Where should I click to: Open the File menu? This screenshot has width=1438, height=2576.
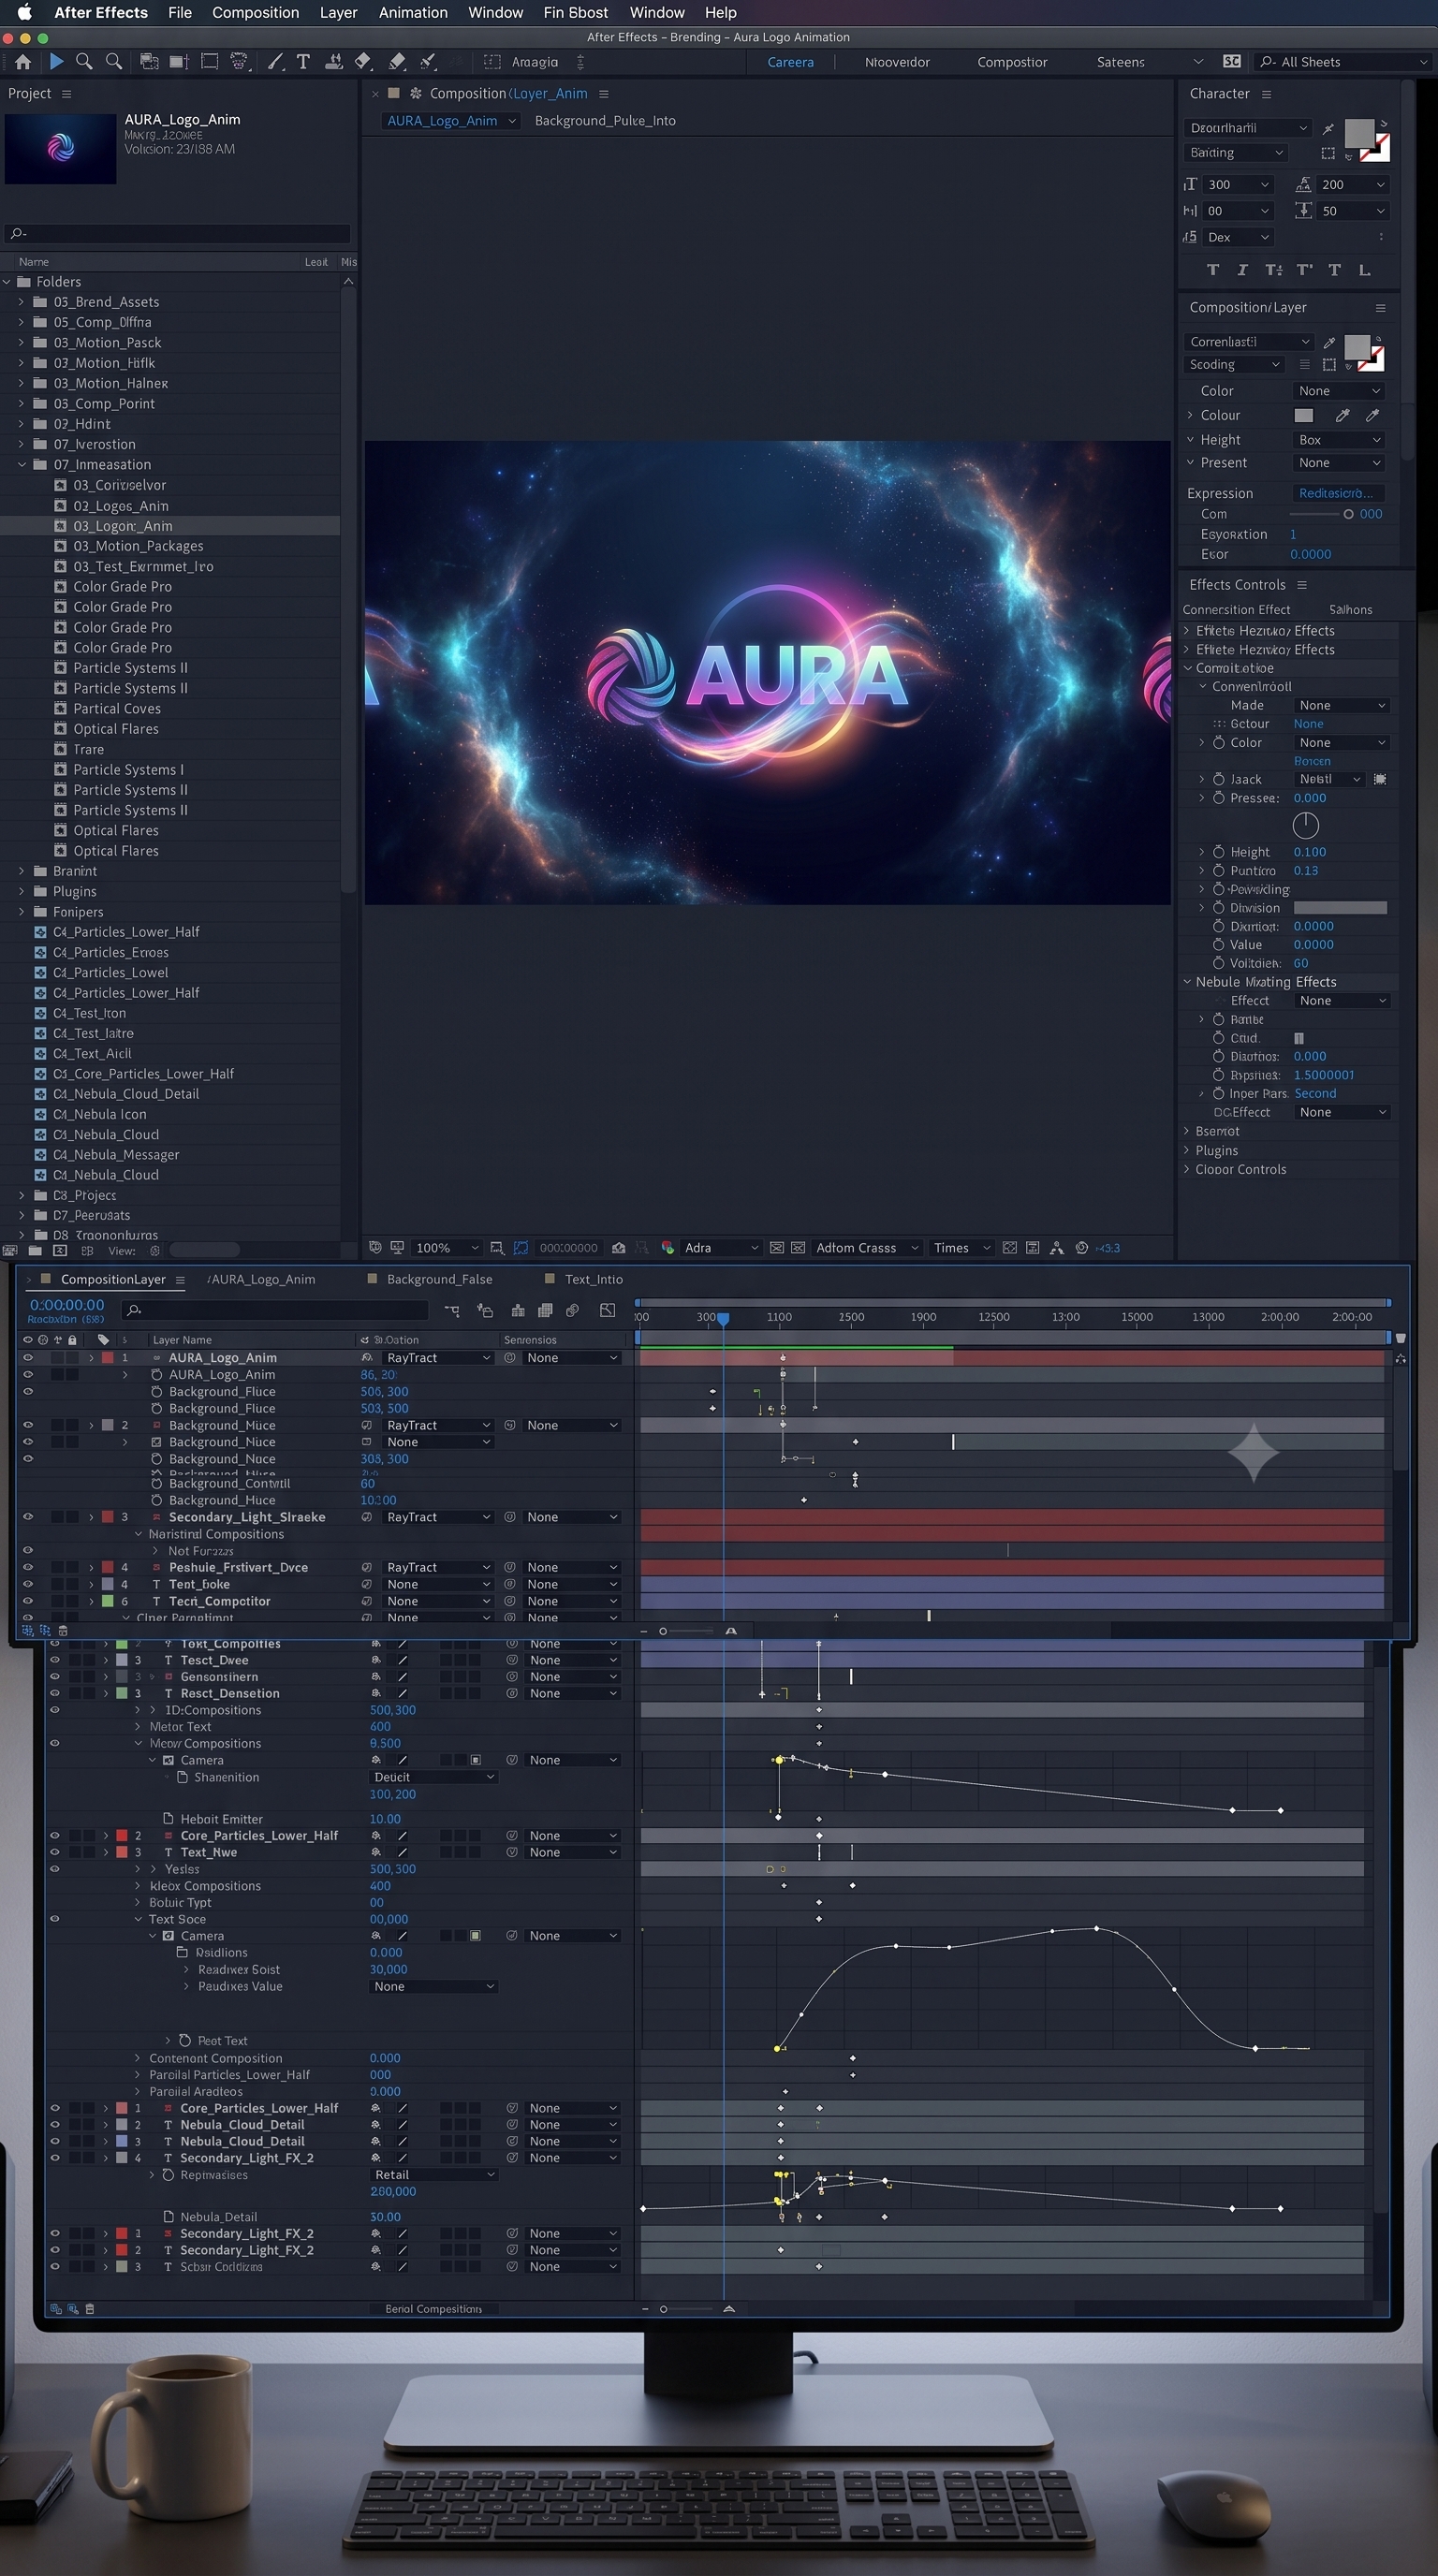(180, 12)
